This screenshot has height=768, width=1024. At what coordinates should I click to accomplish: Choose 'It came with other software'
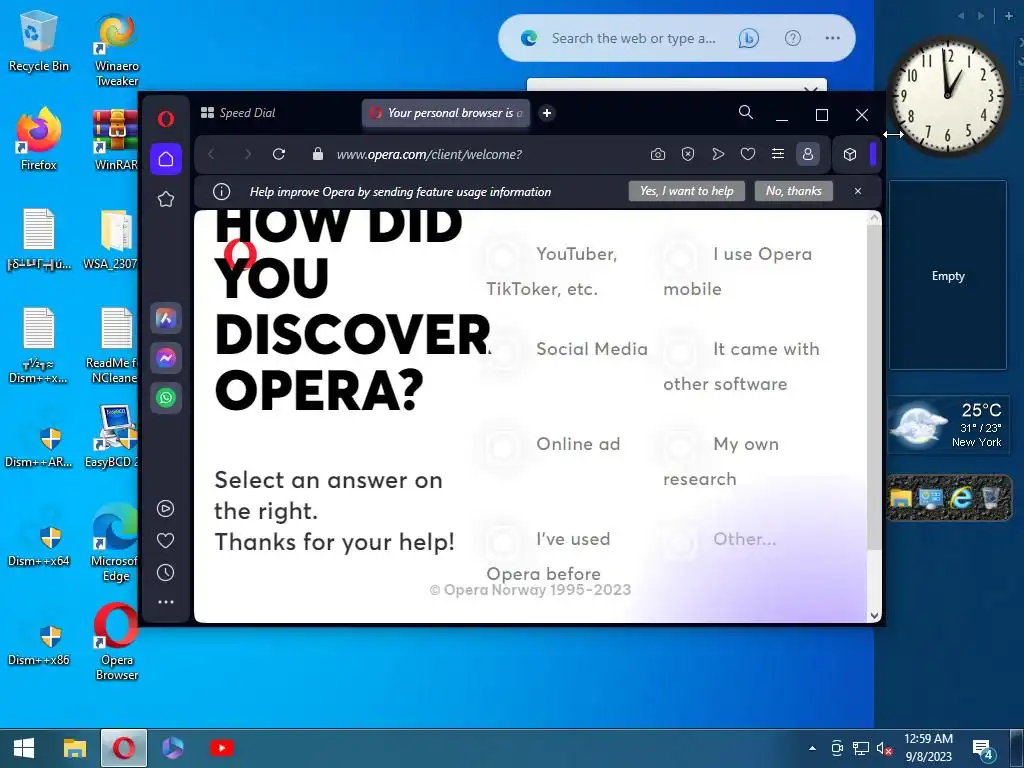click(x=741, y=366)
